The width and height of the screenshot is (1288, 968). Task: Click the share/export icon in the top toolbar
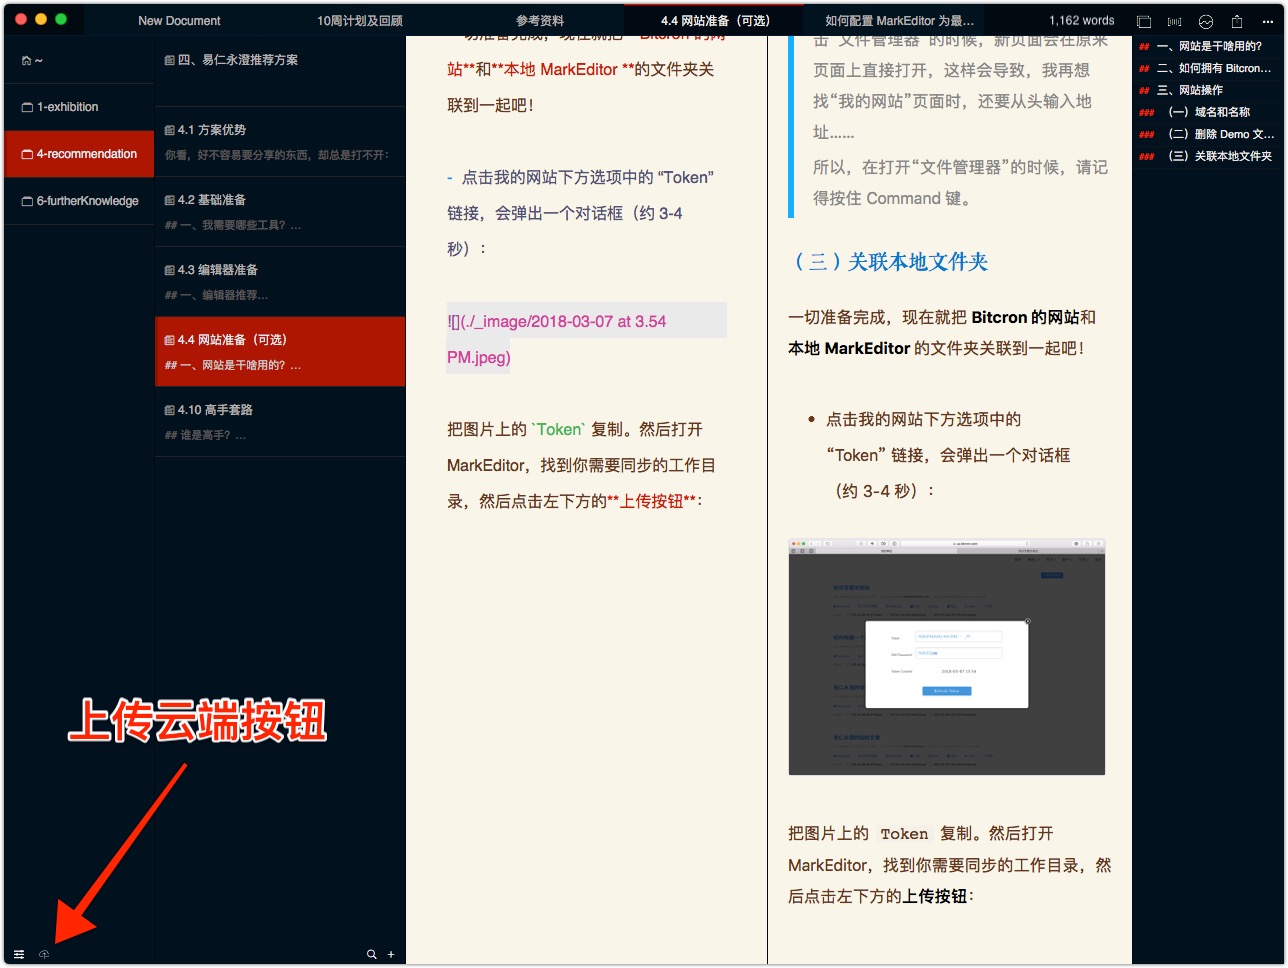tap(1238, 20)
